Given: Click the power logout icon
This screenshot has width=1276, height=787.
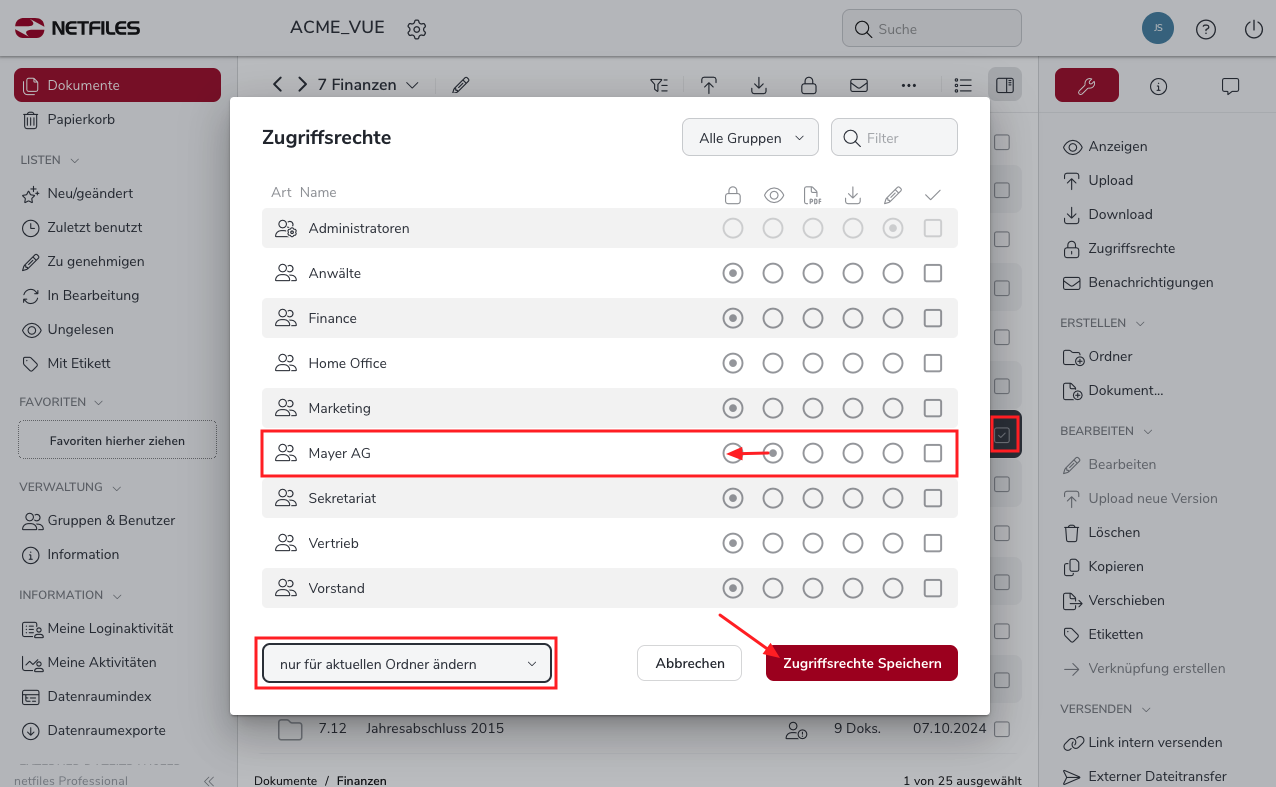Looking at the screenshot, I should click(1254, 29).
